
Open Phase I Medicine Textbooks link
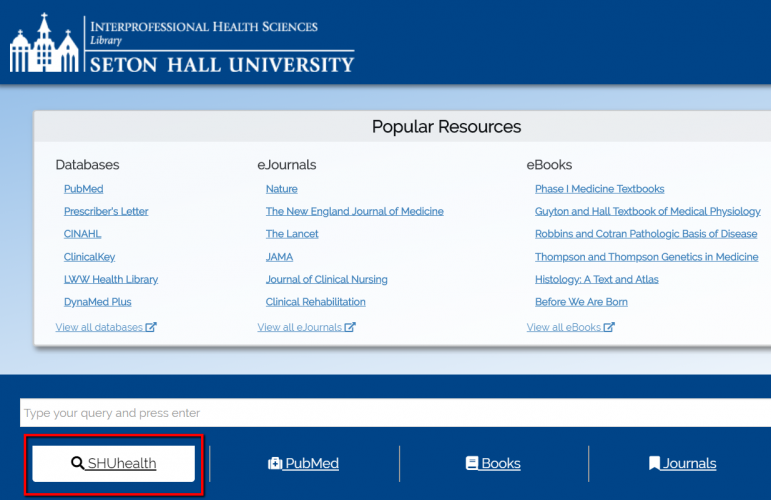pos(599,189)
